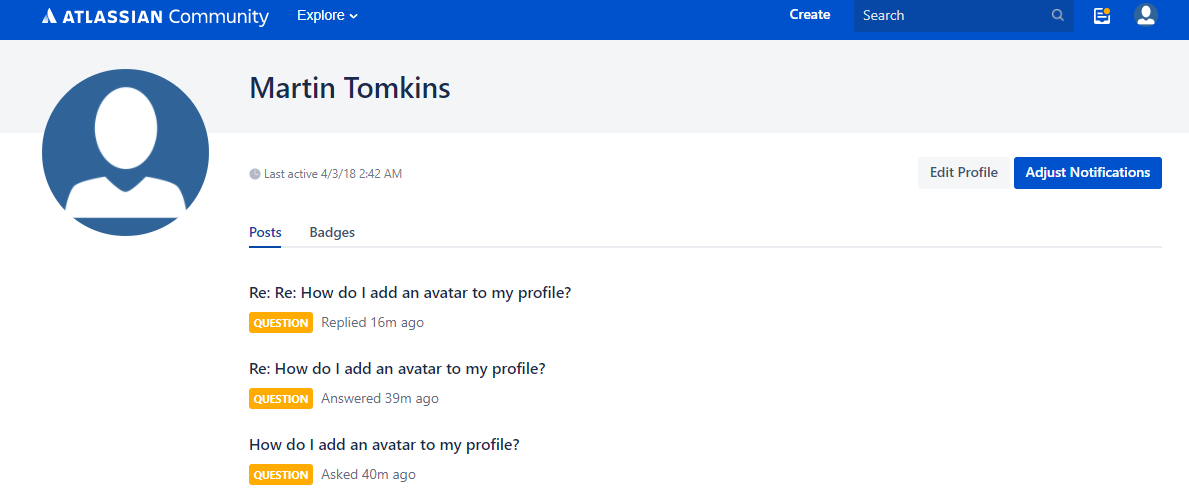
Task: Click Question badge on replied post
Action: (x=281, y=323)
